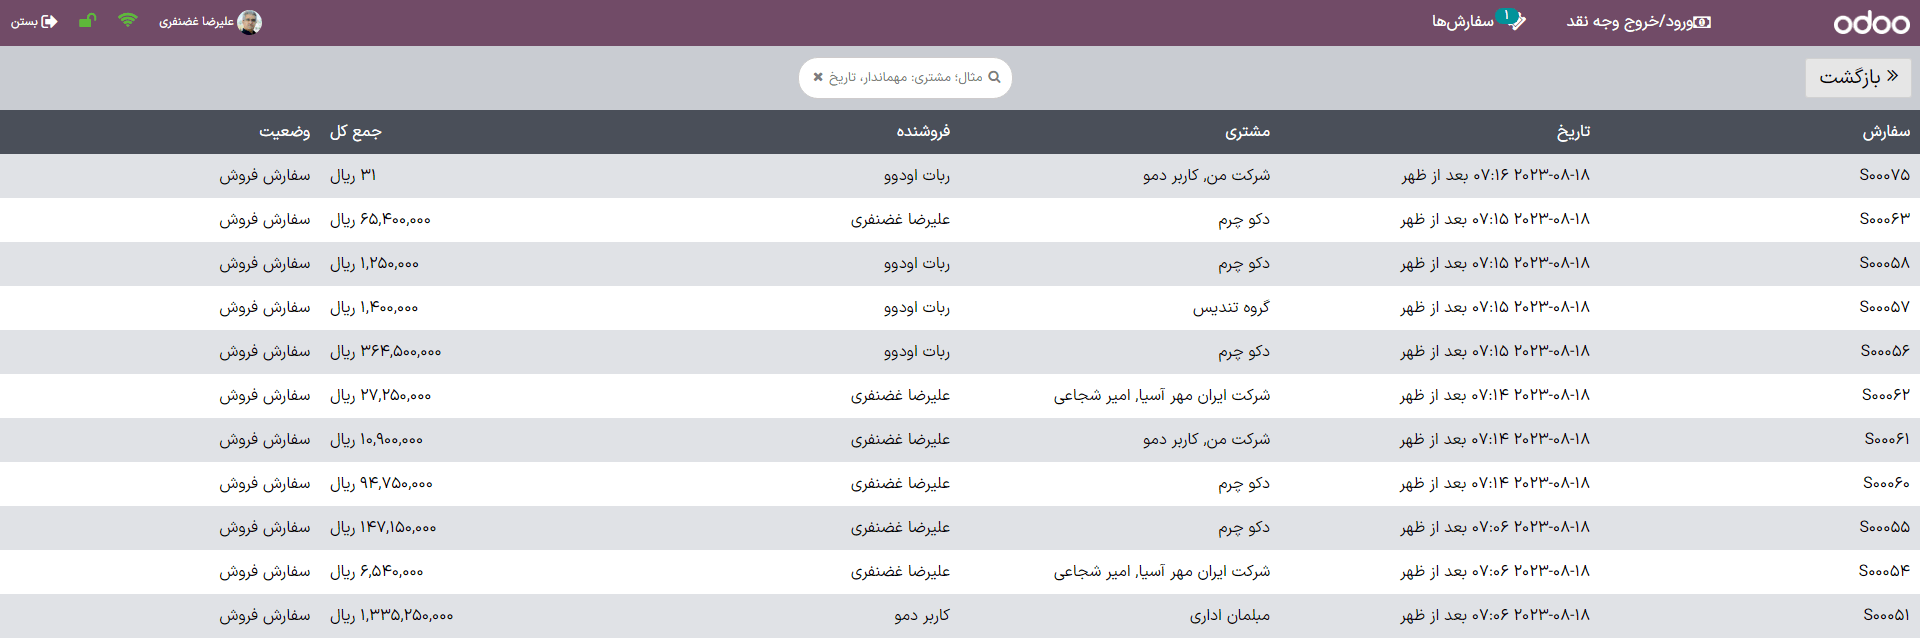1920x639 pixels.
Task: Click the جمع کل column header
Action: coord(356,131)
